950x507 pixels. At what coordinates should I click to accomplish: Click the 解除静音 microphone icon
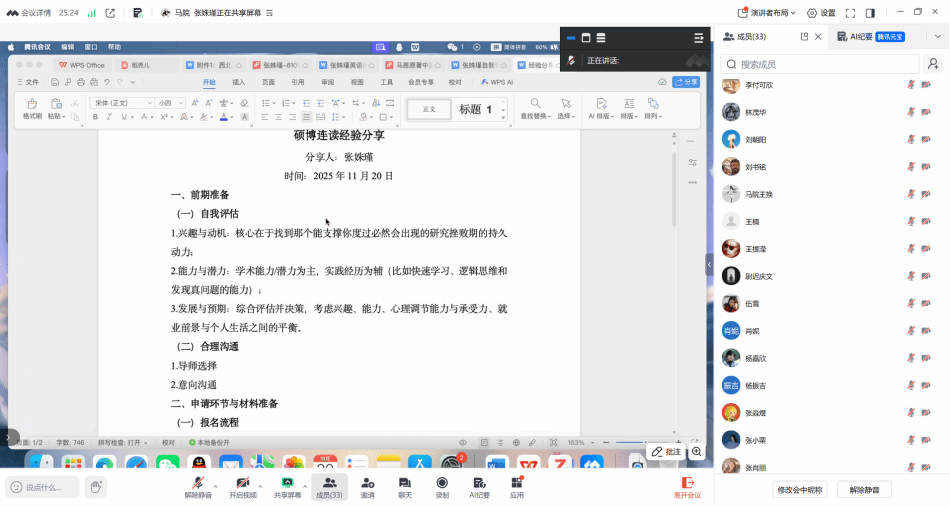pos(197,482)
